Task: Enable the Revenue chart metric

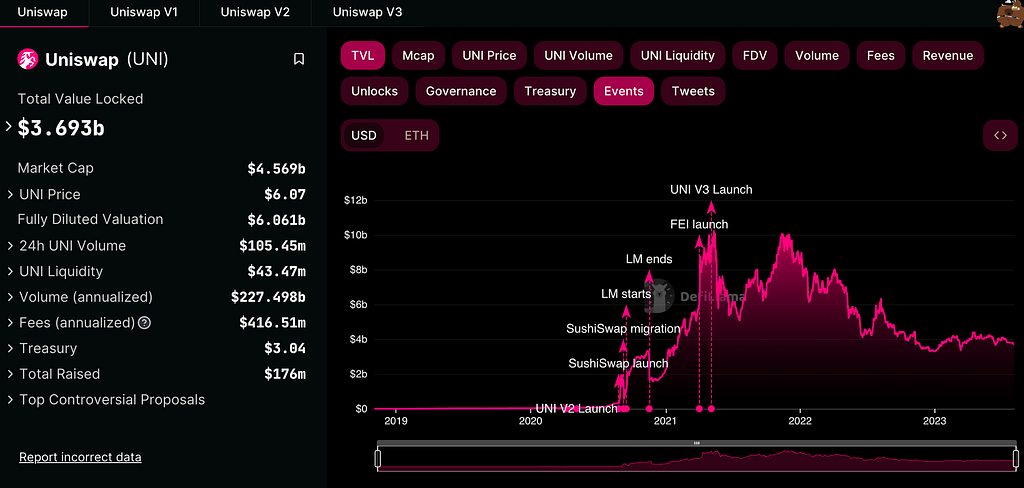Action: point(948,56)
